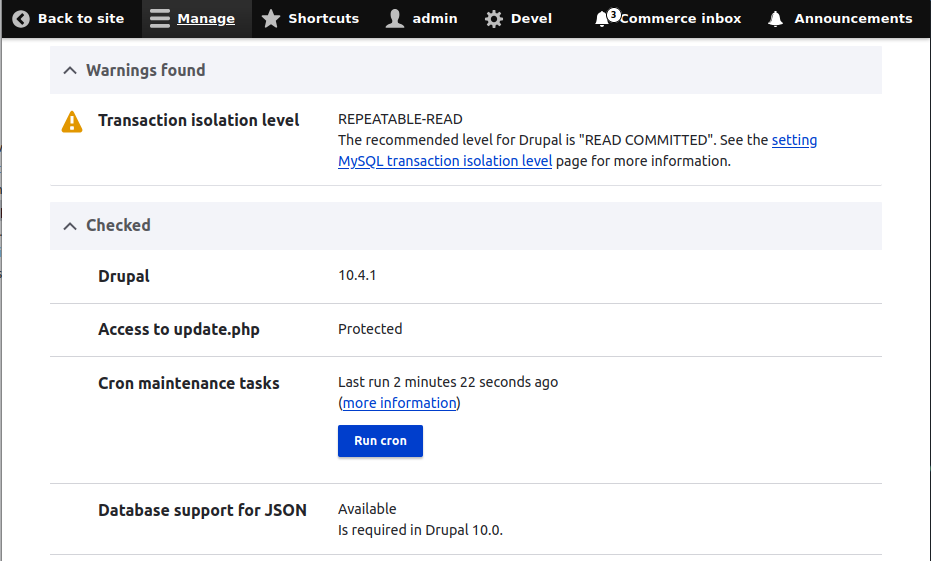Click the Run cron button

pyautogui.click(x=380, y=441)
